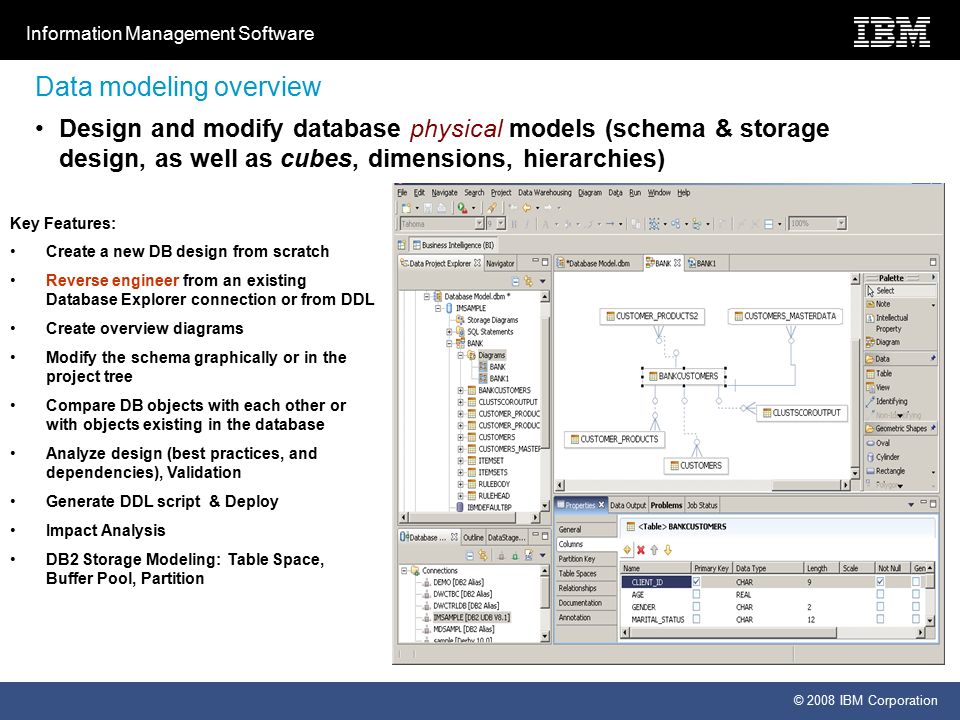The width and height of the screenshot is (960, 720).
Task: Select the CUSTOMER_PRODUCTS table in diagram
Action: point(614,439)
